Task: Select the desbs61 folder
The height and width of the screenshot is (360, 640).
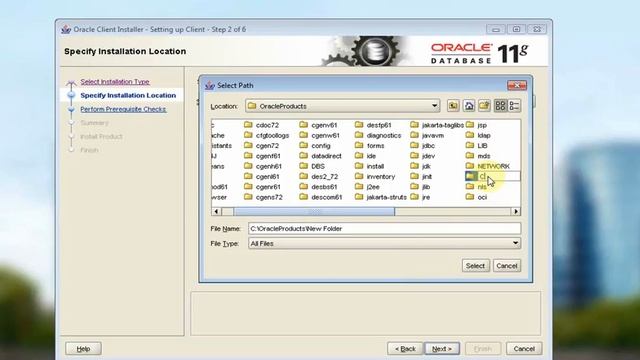Action: click(x=319, y=187)
